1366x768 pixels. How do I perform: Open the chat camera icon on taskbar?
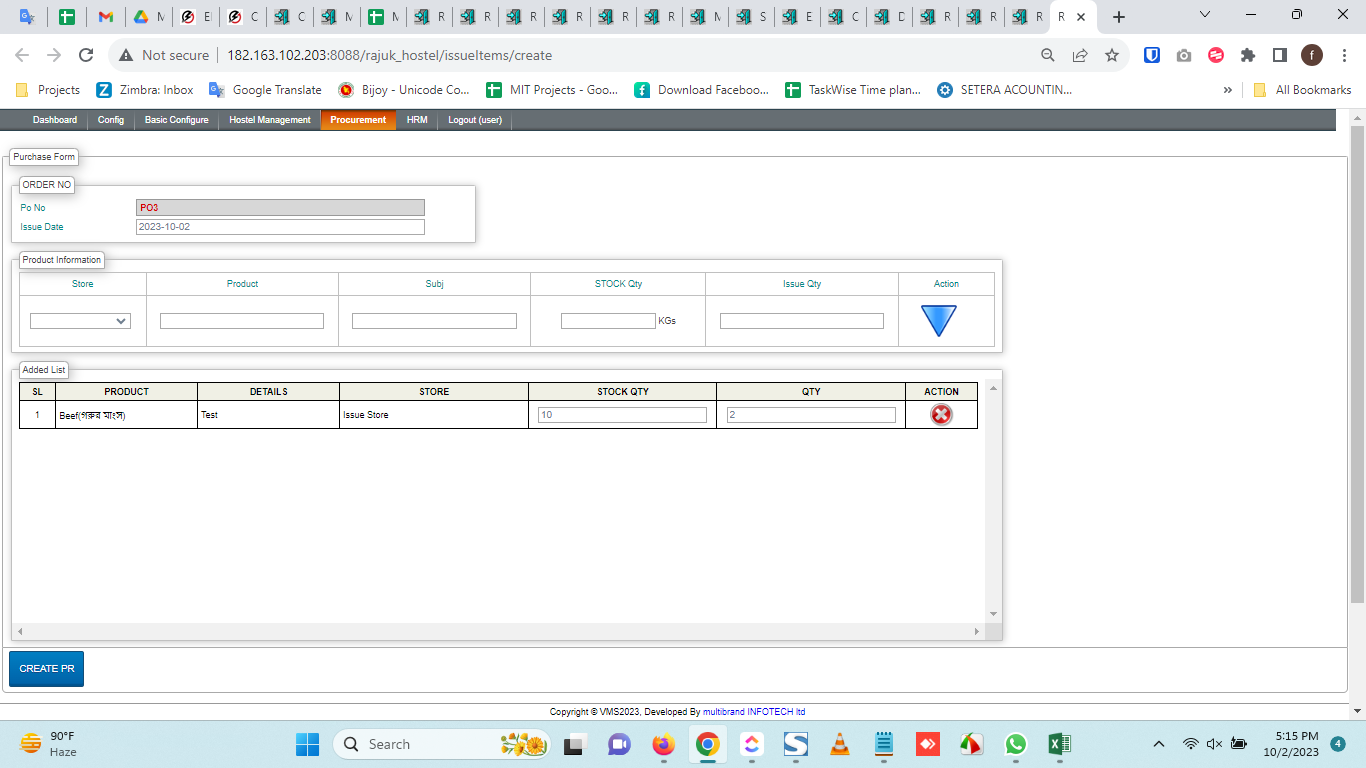click(x=619, y=744)
